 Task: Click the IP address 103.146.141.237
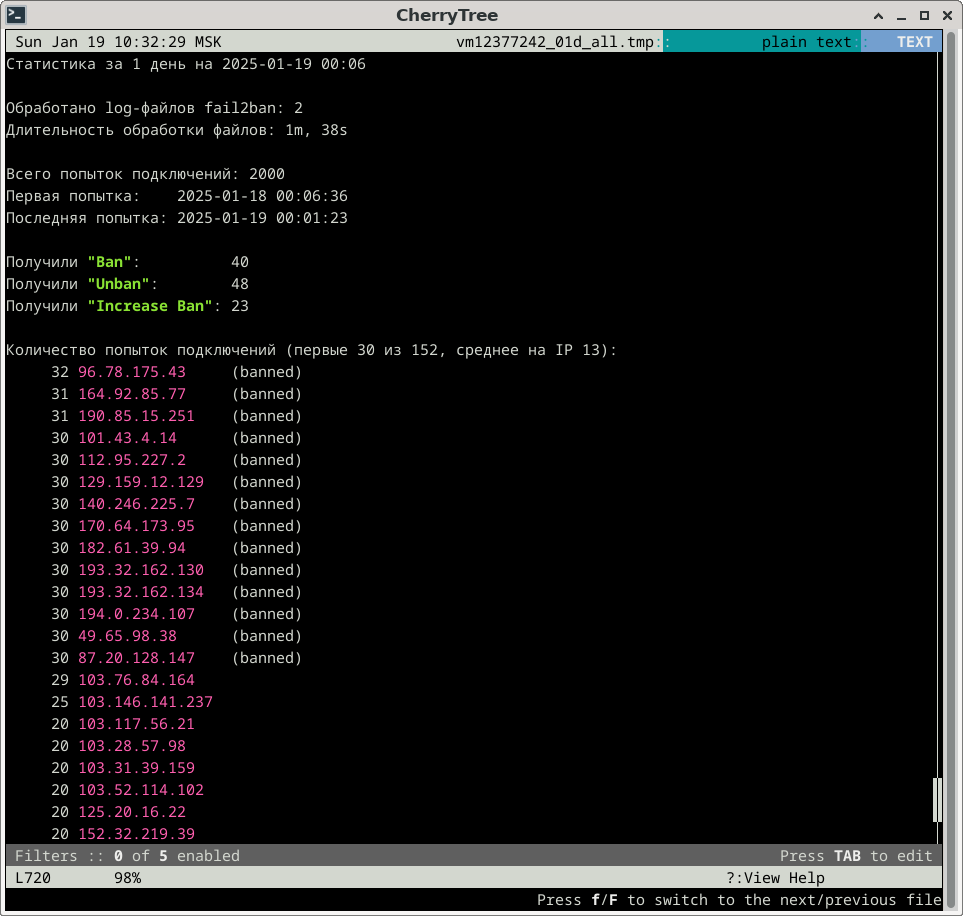[x=145, y=702]
